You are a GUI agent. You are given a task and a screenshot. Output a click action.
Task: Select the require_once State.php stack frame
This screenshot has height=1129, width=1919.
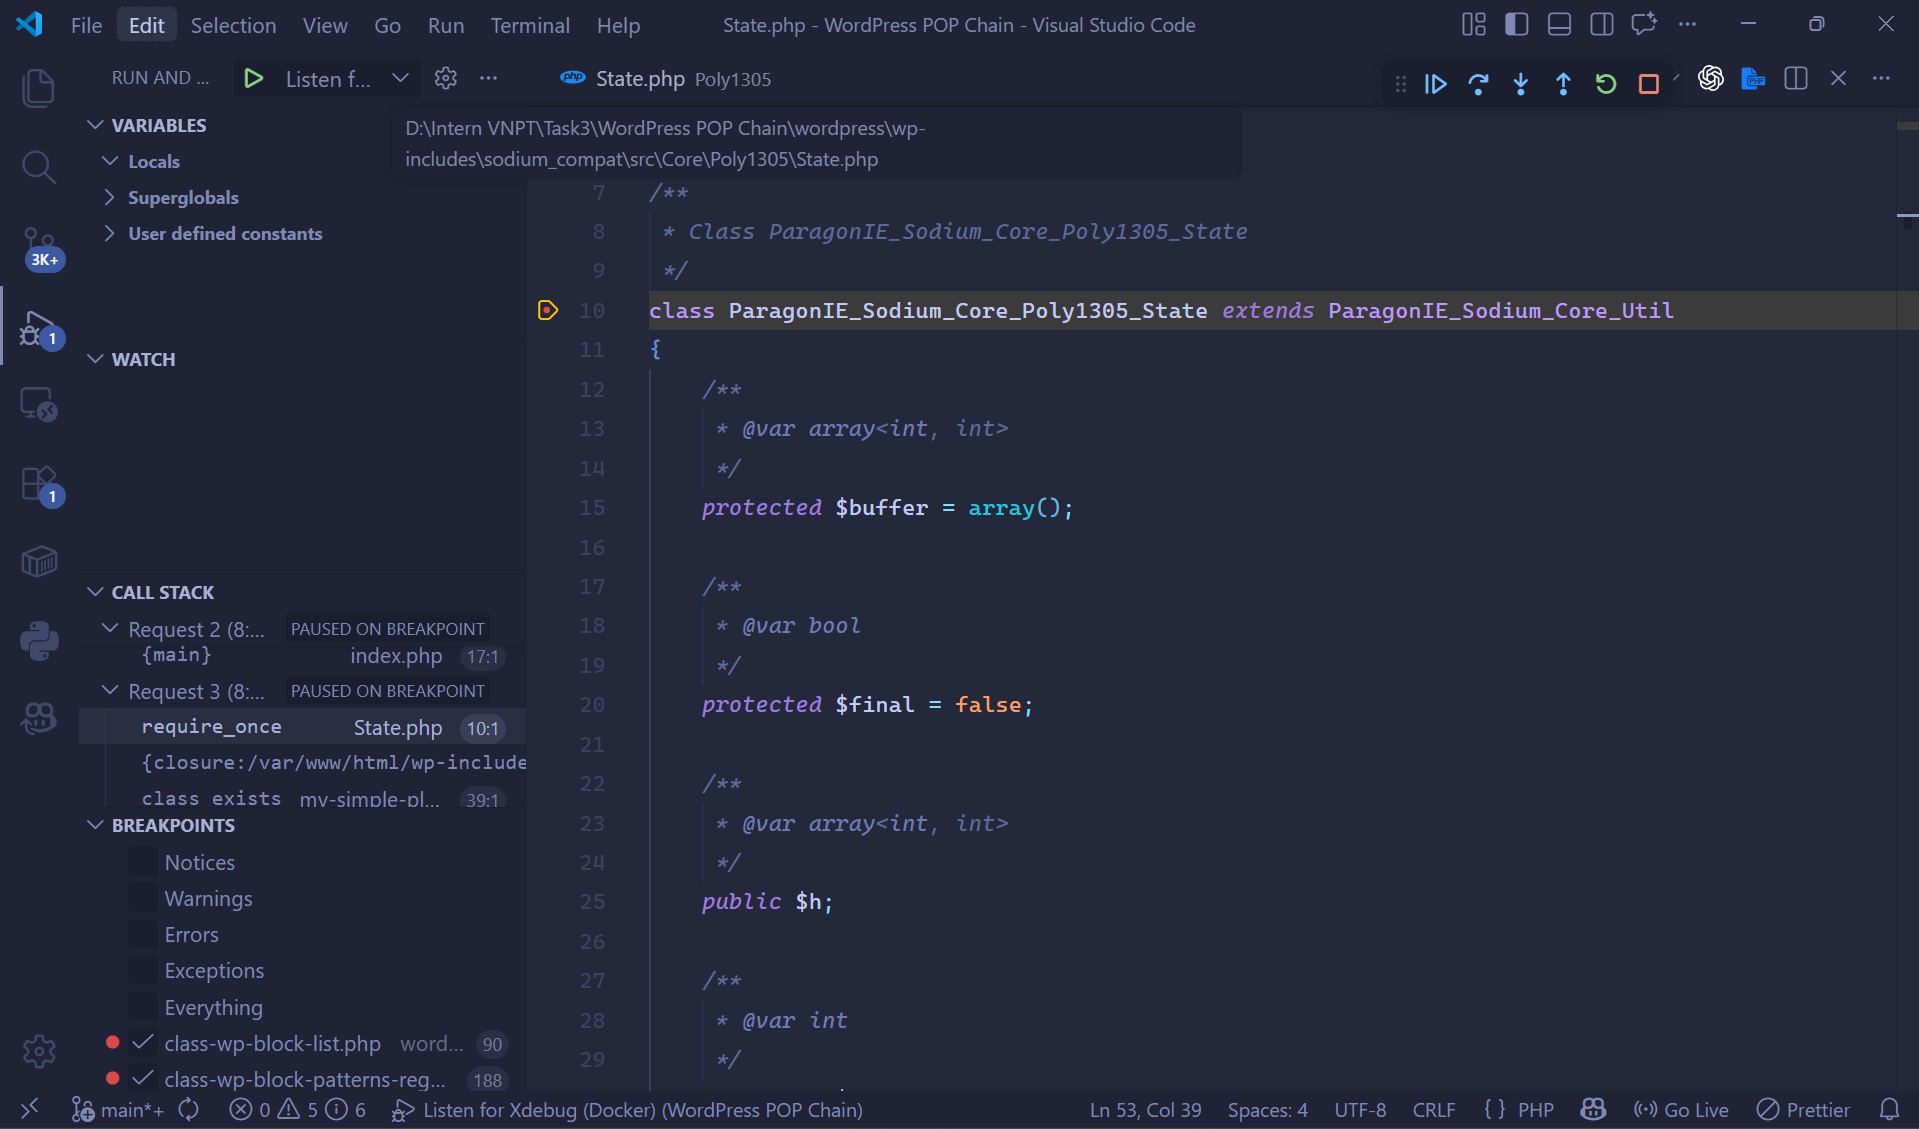303,727
